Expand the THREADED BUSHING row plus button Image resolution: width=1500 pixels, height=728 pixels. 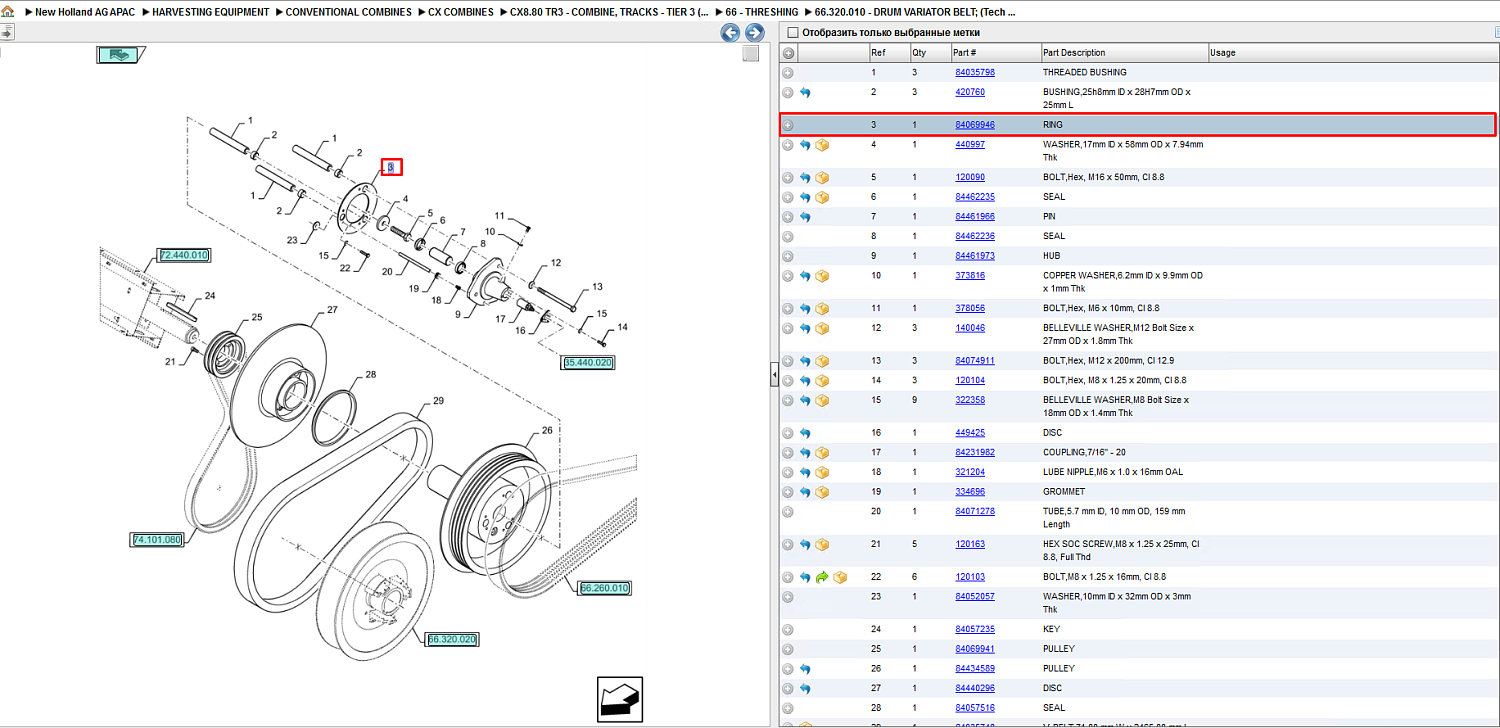788,73
